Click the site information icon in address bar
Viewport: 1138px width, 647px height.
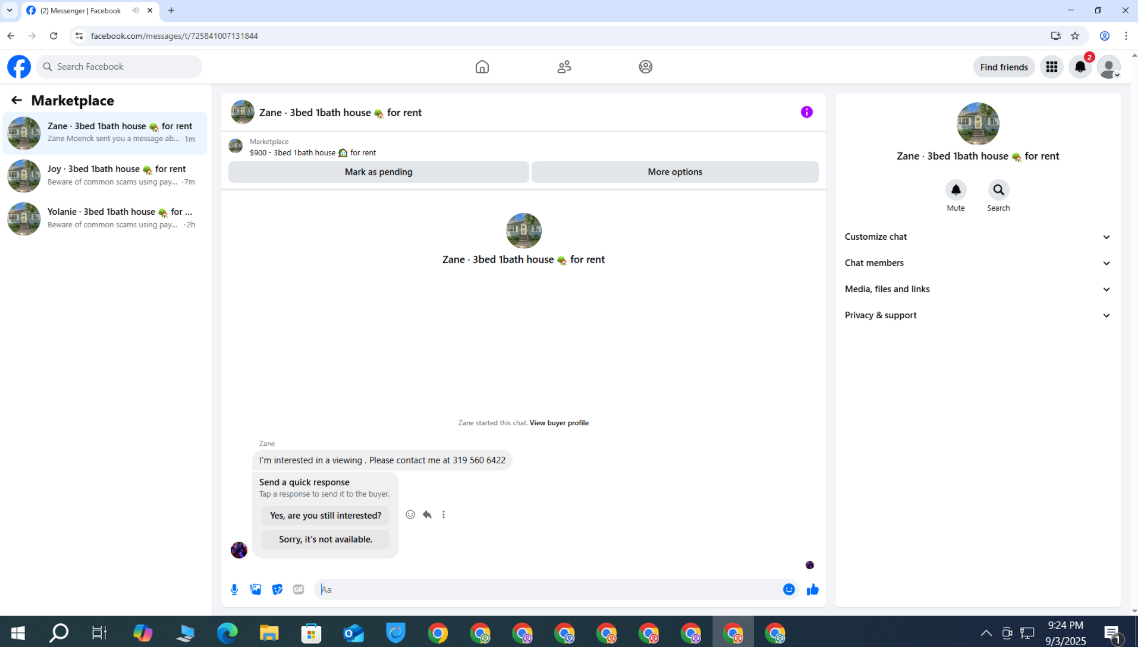(79, 36)
